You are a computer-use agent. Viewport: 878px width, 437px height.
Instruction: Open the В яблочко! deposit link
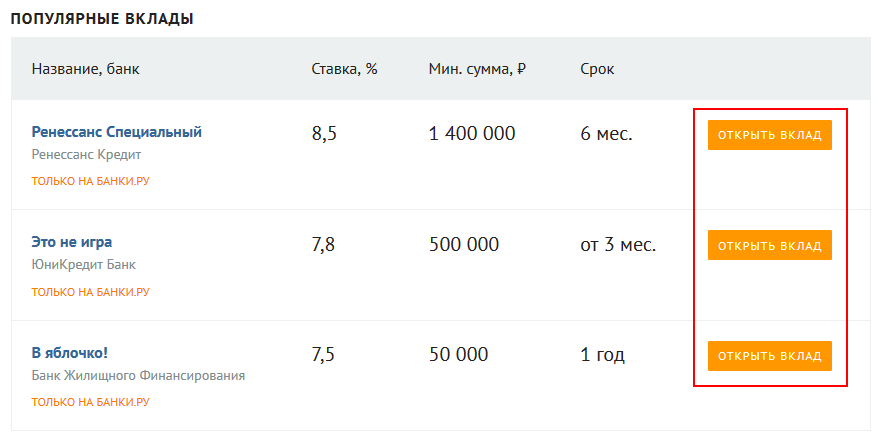(69, 354)
